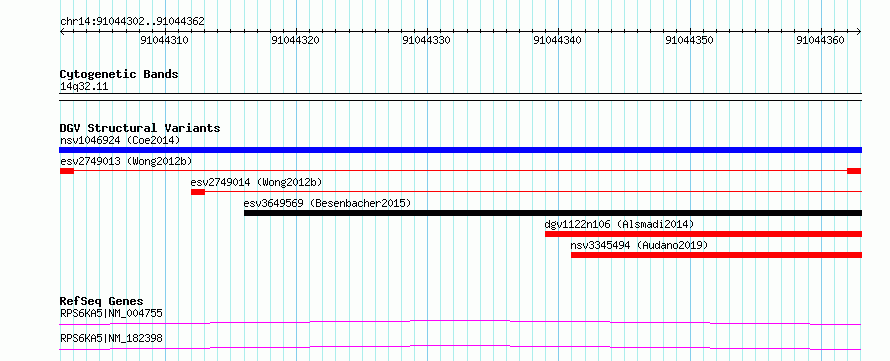
Task: Open RPS6KA5|NM_182398 gene label
Action: point(111,338)
